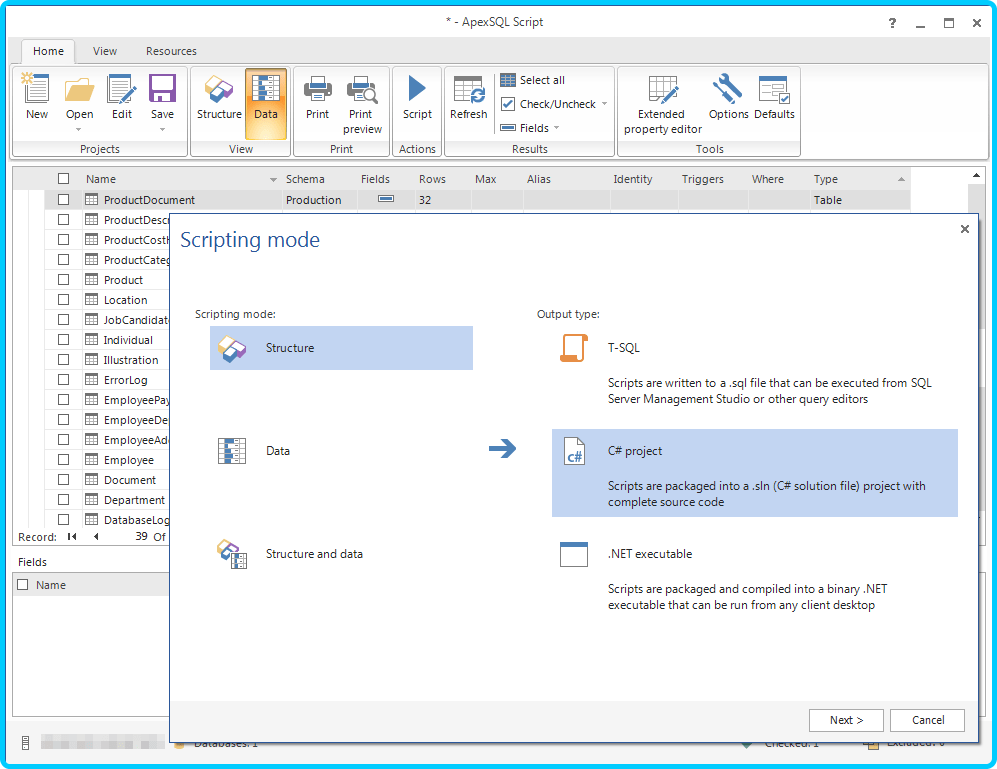Click the grid scrollbar up arrow

976,176
